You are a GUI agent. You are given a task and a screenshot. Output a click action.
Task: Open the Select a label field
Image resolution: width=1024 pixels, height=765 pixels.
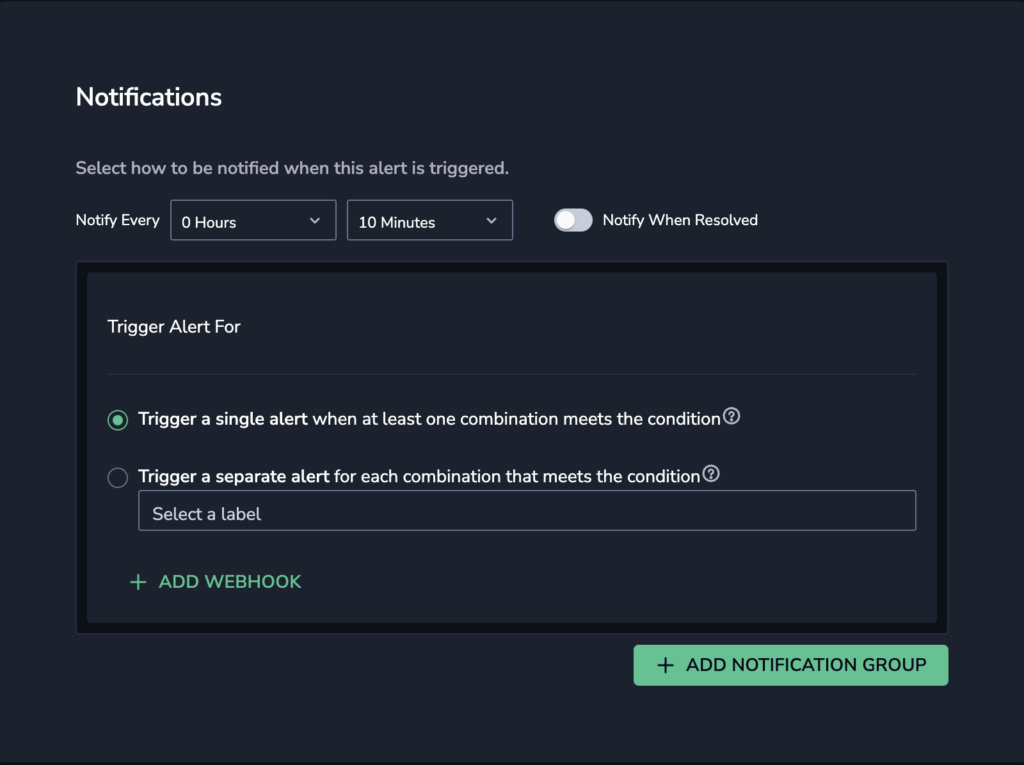click(527, 510)
